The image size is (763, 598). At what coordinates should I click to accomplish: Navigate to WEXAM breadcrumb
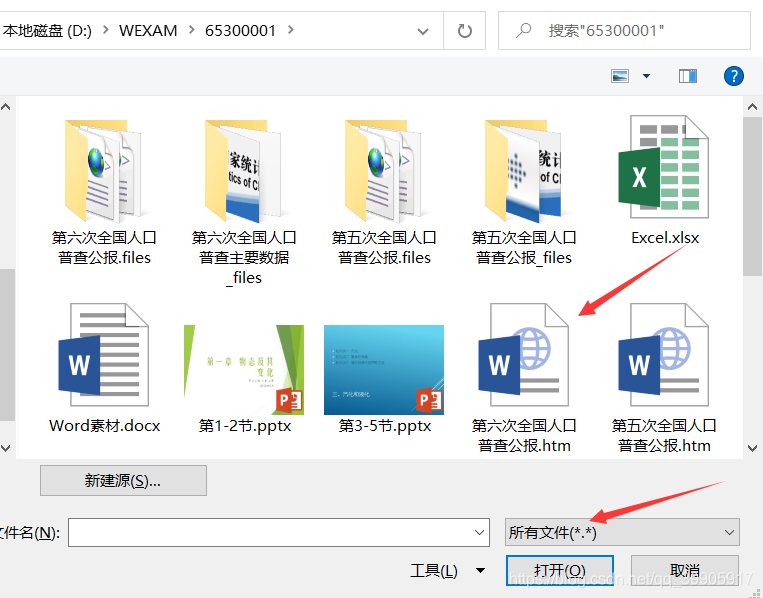tap(148, 31)
